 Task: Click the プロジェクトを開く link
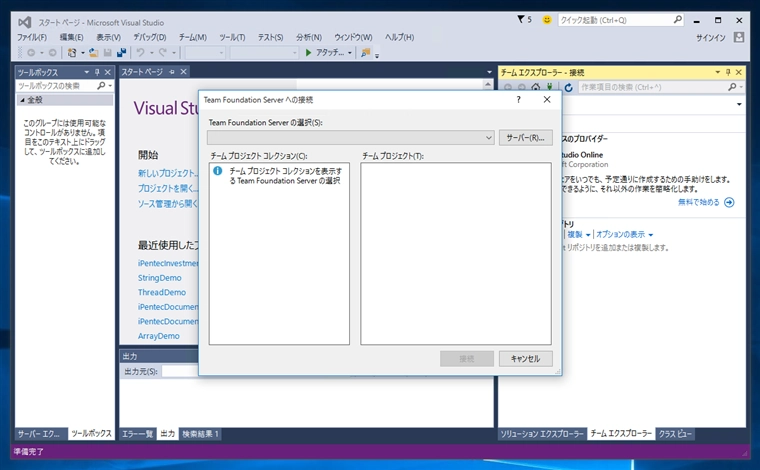click(x=167, y=188)
